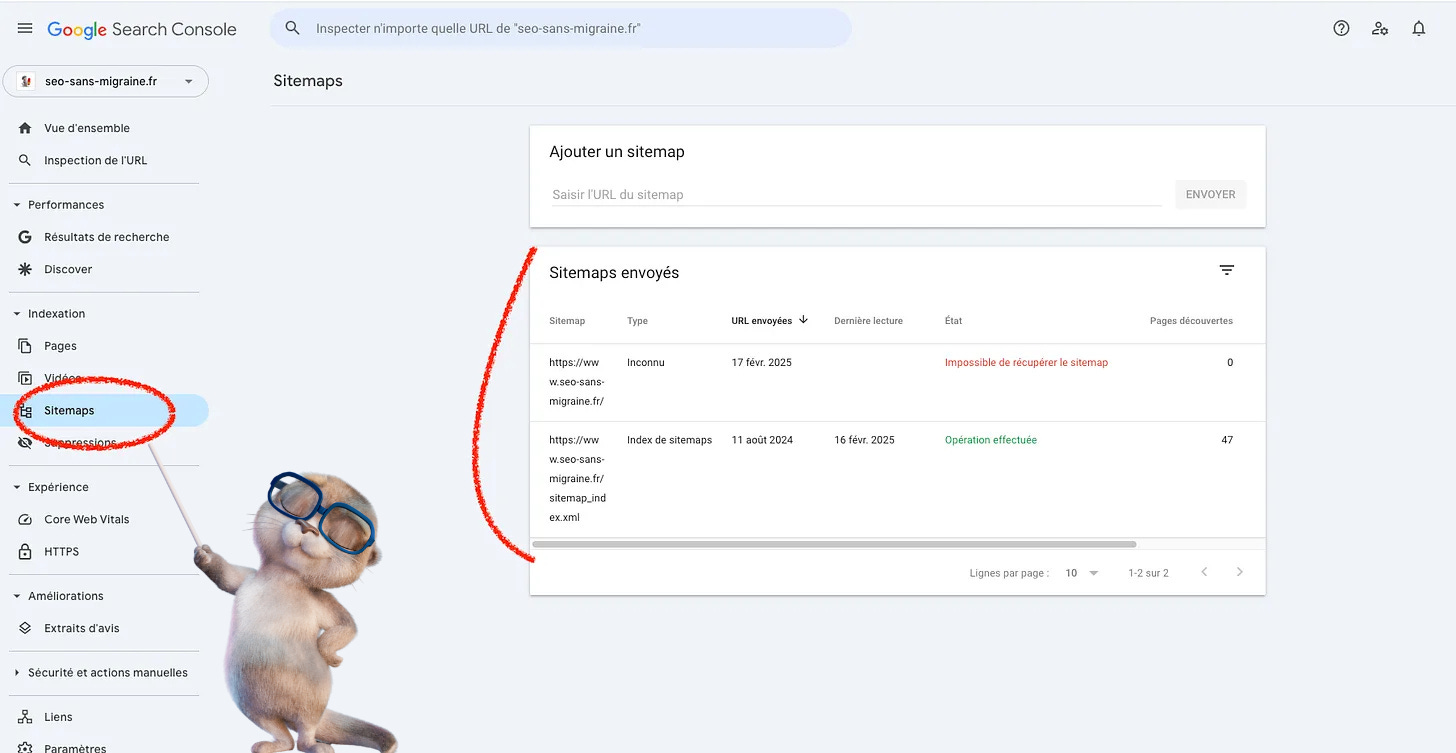Click the sort arrow beside URL envoyées
This screenshot has width=1456, height=753.
(x=803, y=320)
